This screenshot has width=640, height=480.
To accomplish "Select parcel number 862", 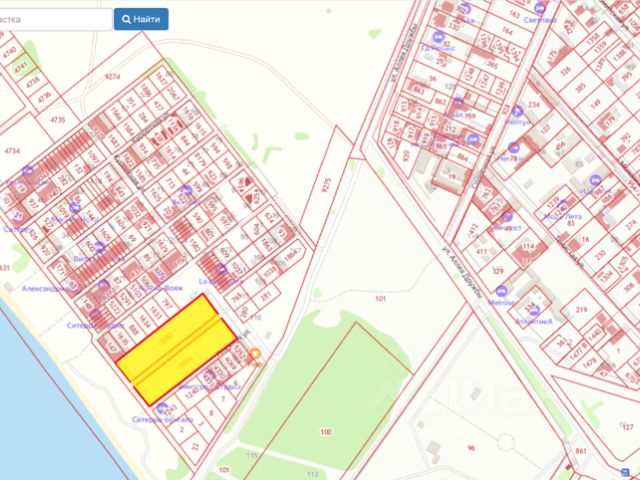I will 441,102.
